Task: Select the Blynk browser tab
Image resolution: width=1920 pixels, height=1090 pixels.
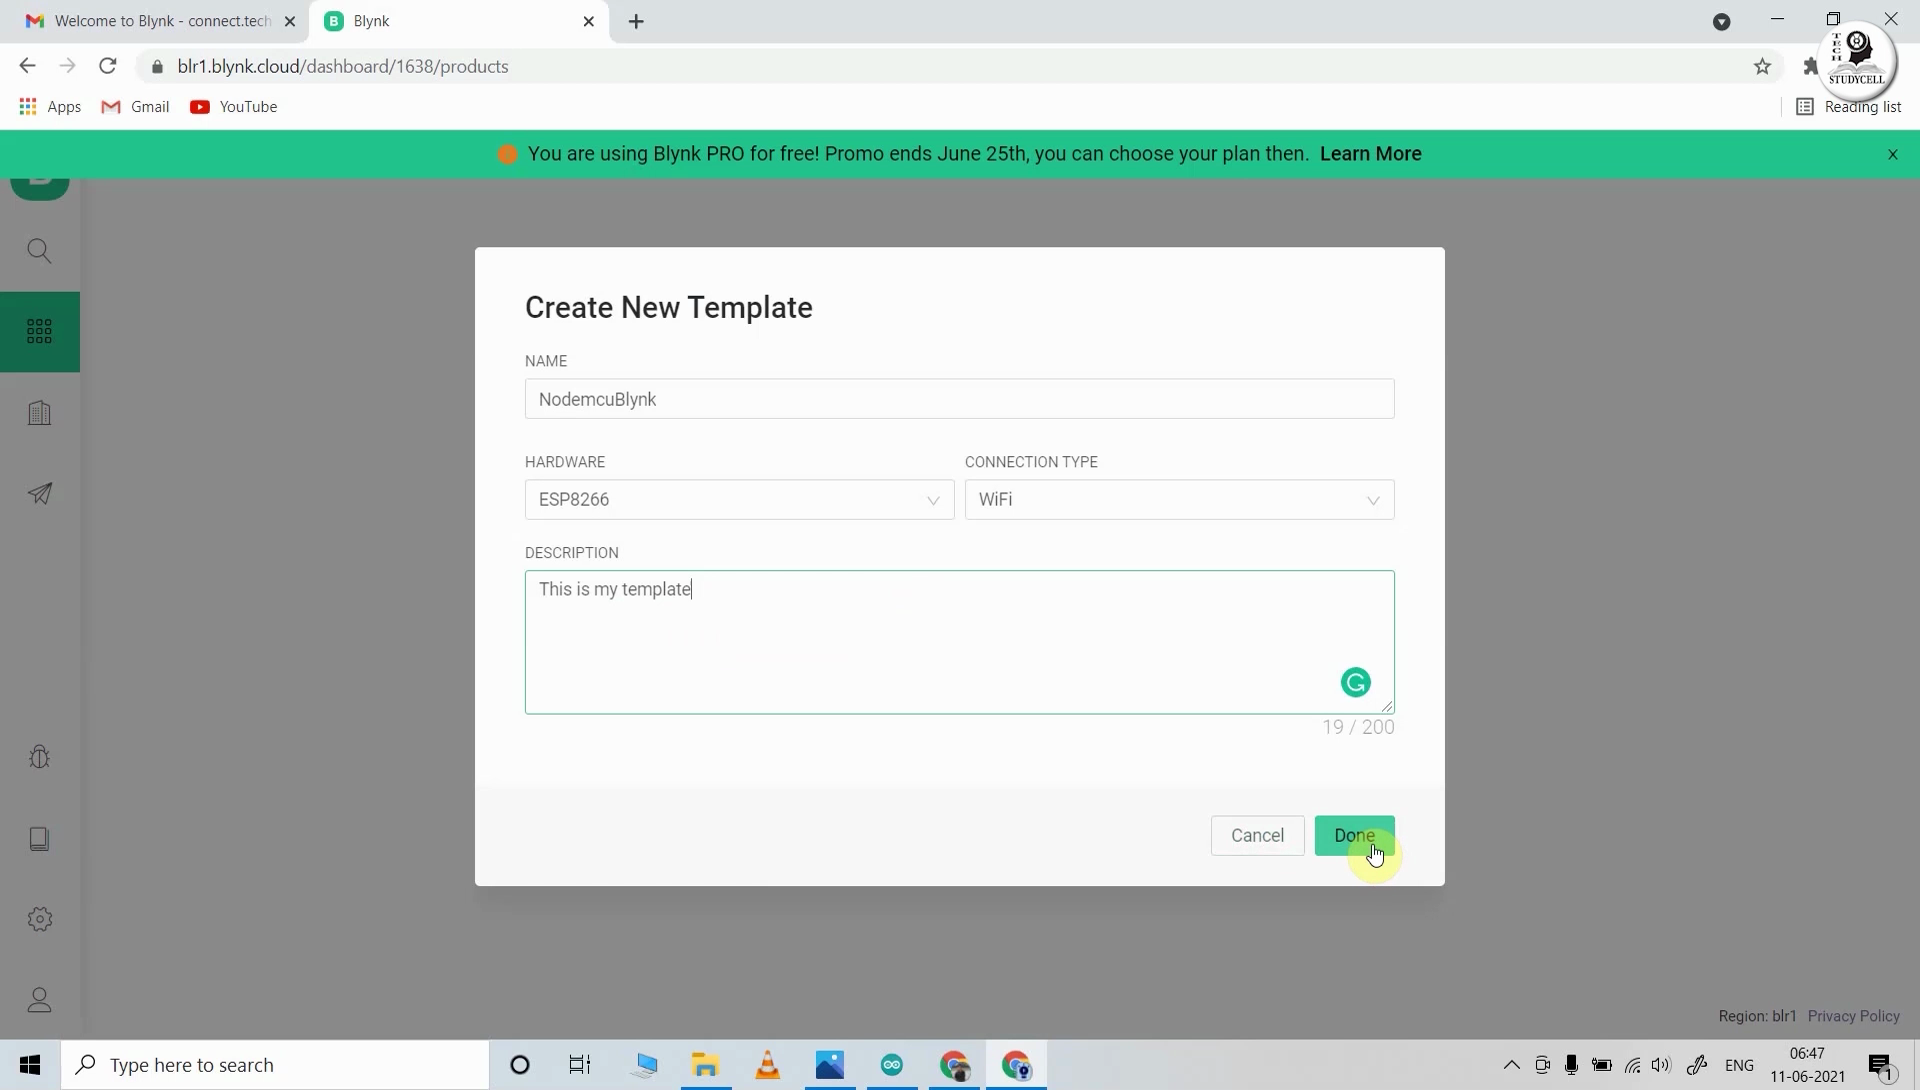Action: coord(459,21)
